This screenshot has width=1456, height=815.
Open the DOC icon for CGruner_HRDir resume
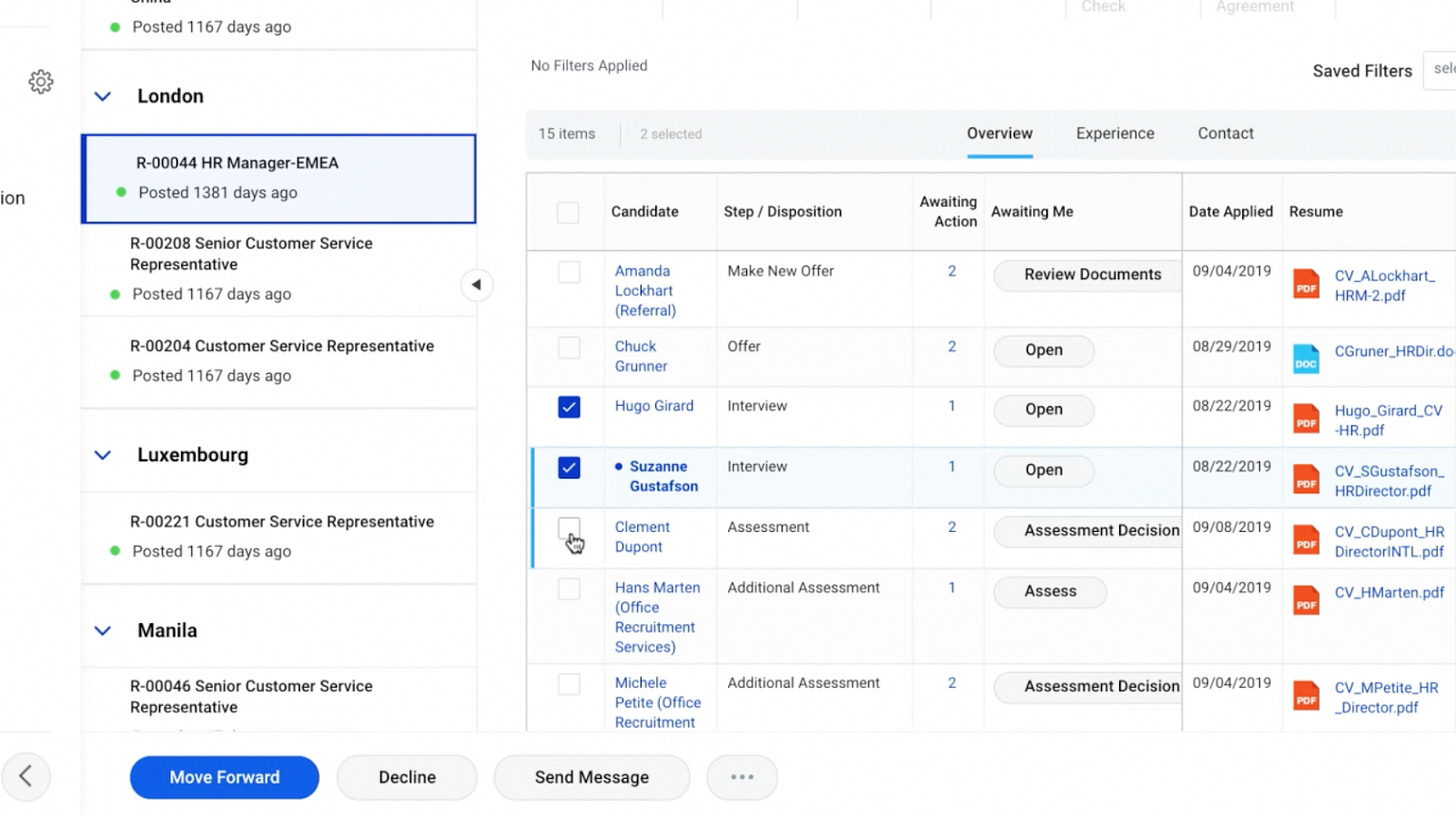tap(1306, 359)
